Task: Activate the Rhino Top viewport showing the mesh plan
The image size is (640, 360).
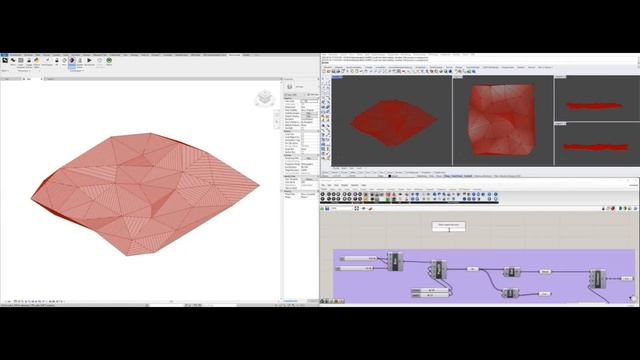Action: click(503, 120)
